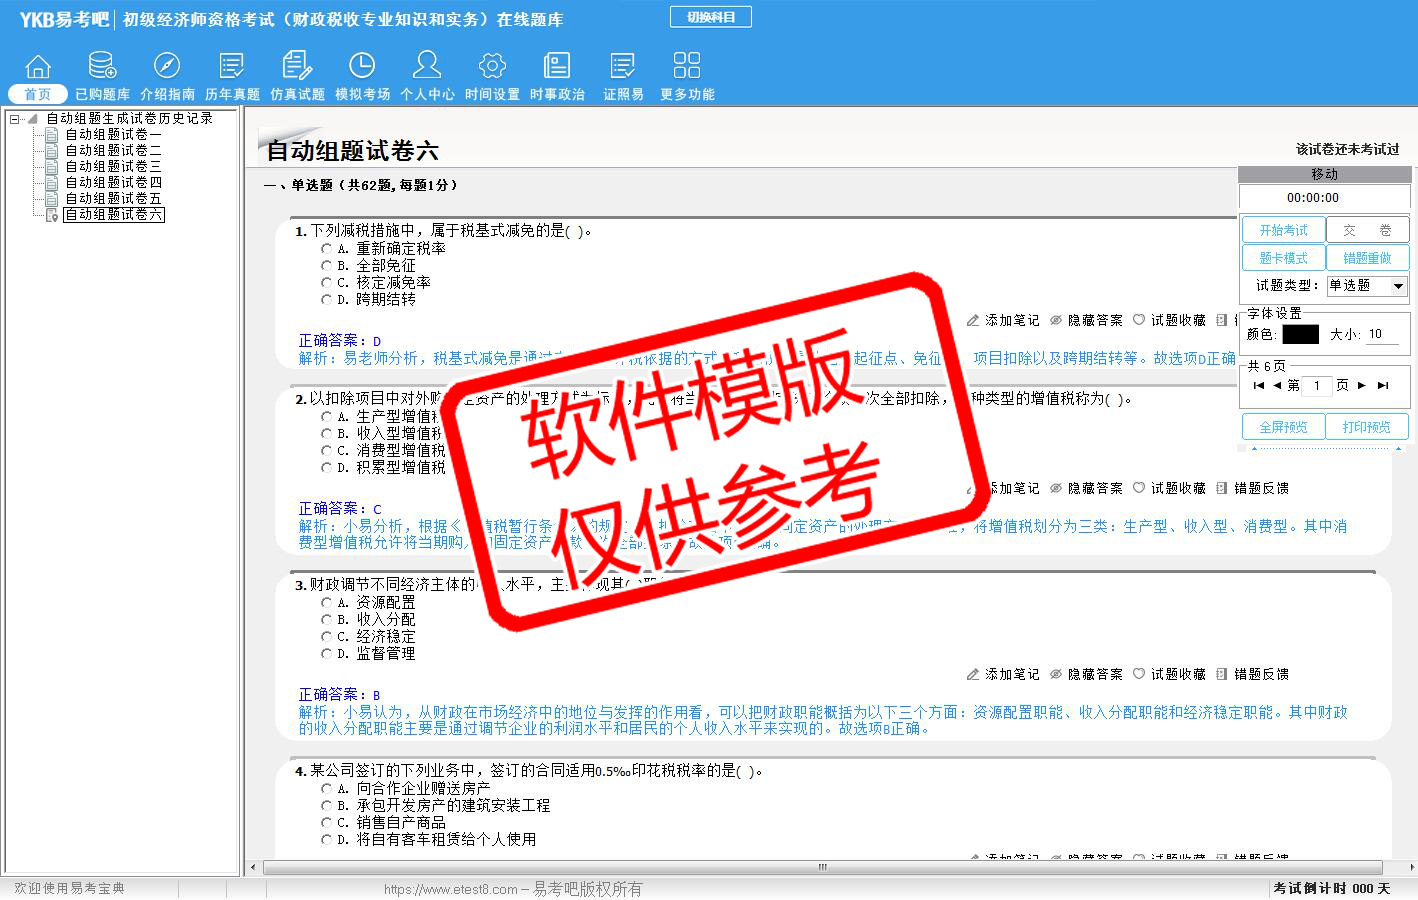
Task: Click the 开始考试 button
Action: click(1283, 230)
